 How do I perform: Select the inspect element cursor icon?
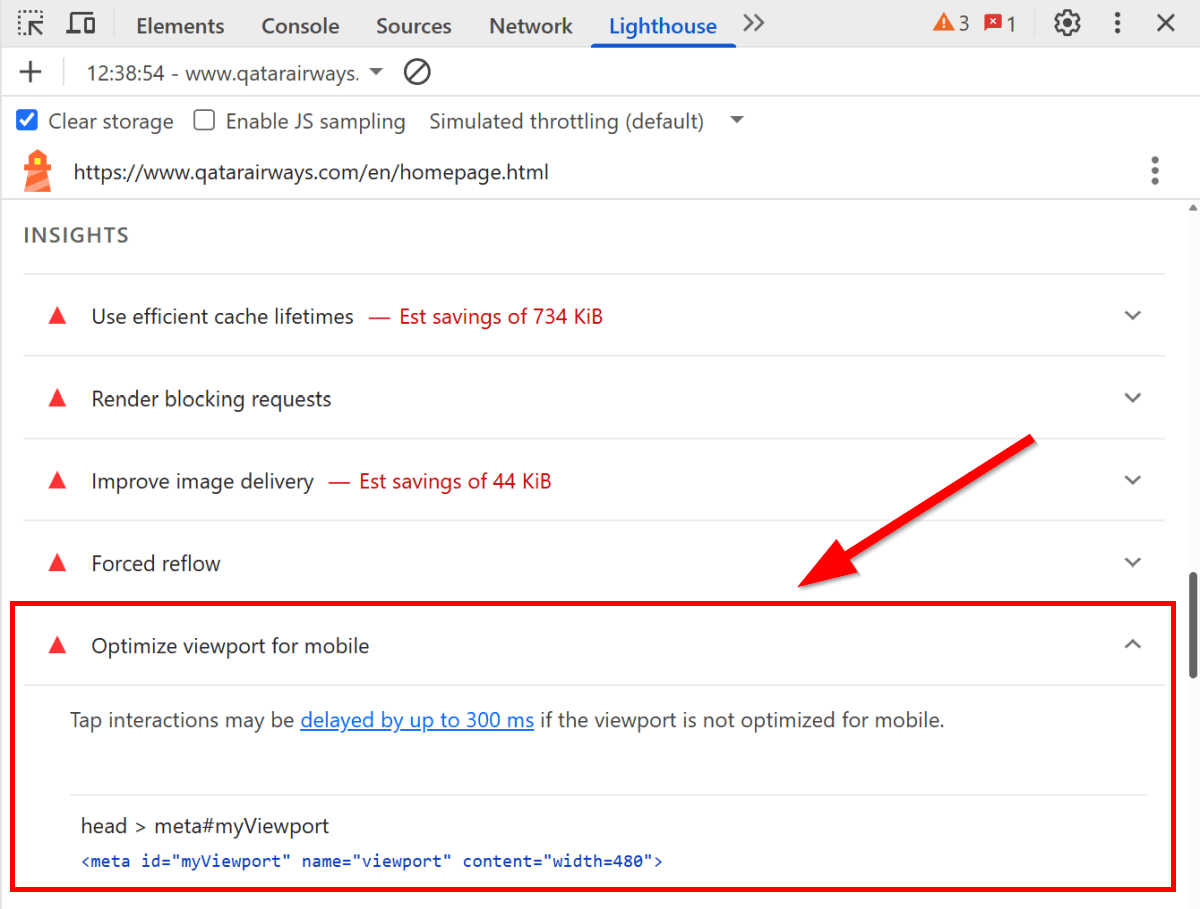tap(30, 22)
